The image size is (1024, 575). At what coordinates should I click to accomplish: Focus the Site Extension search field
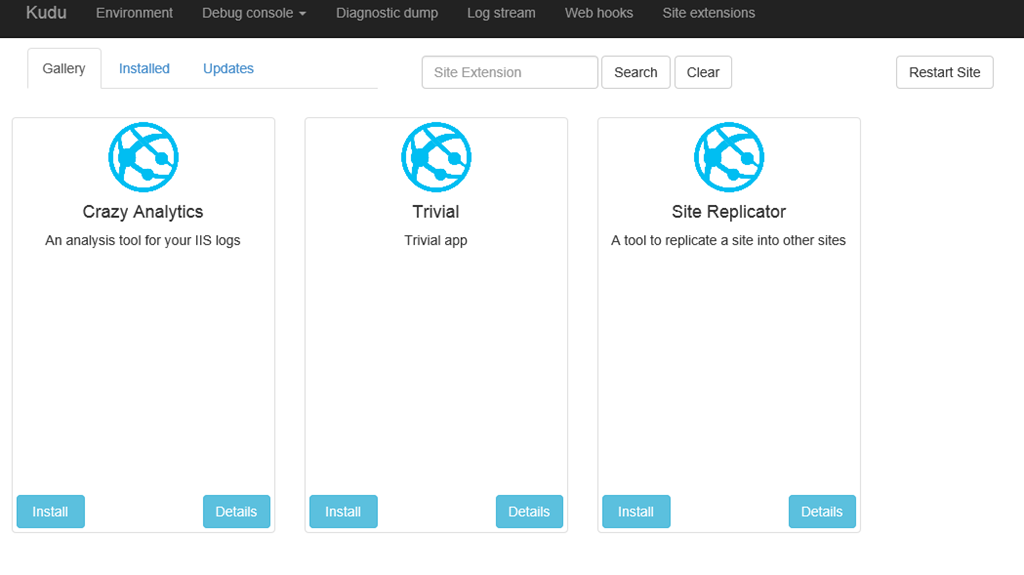click(510, 72)
